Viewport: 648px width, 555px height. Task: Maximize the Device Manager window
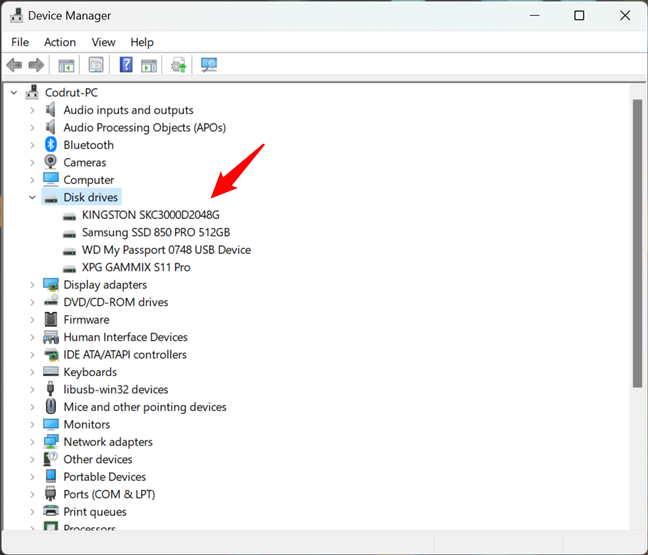tap(579, 16)
